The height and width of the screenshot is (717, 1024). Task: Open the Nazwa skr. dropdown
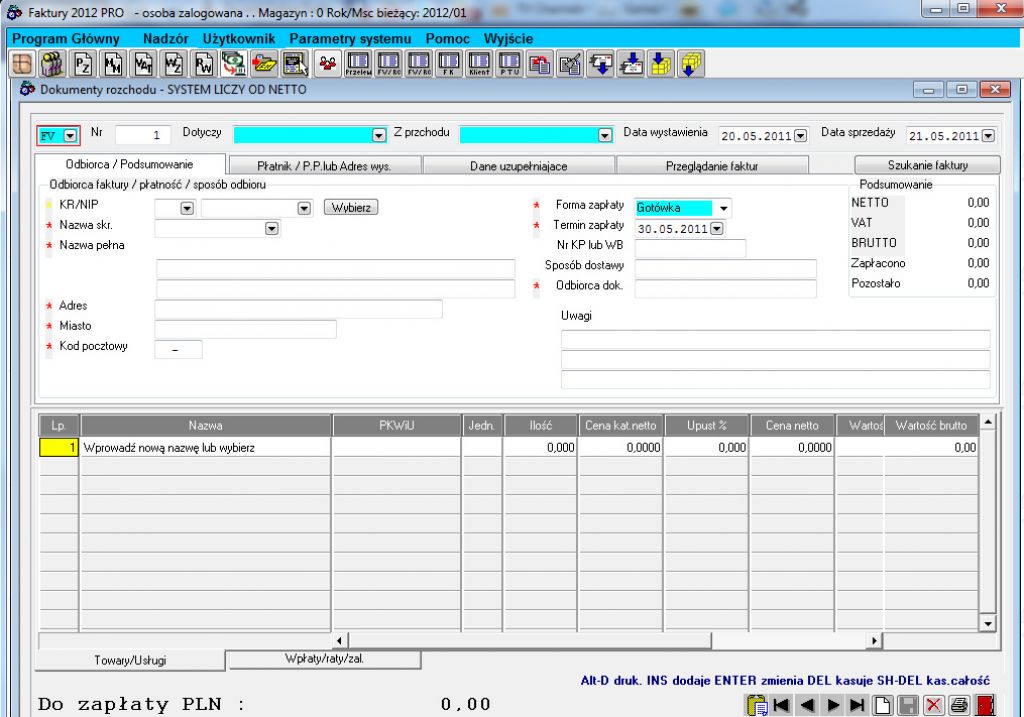coord(272,229)
